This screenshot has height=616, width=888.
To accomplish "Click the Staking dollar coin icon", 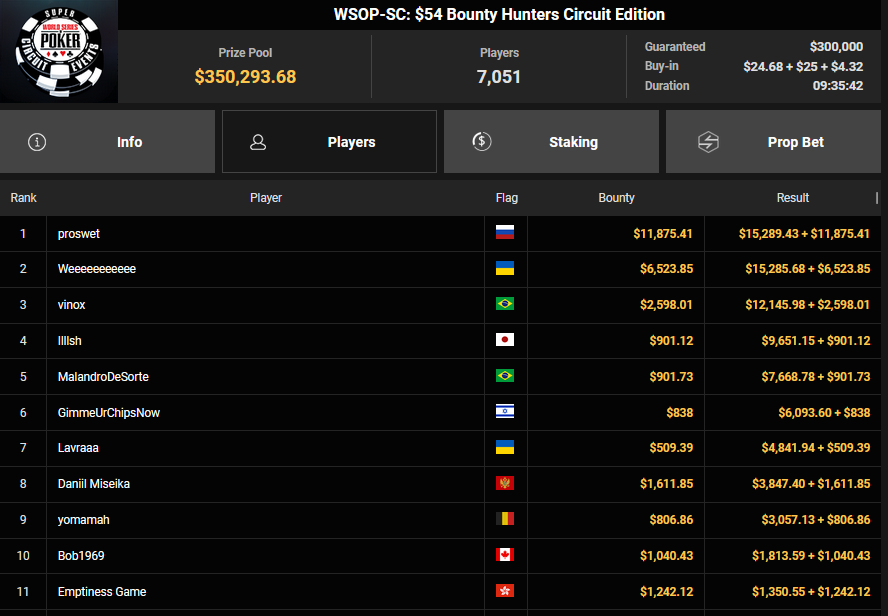I will (x=481, y=142).
